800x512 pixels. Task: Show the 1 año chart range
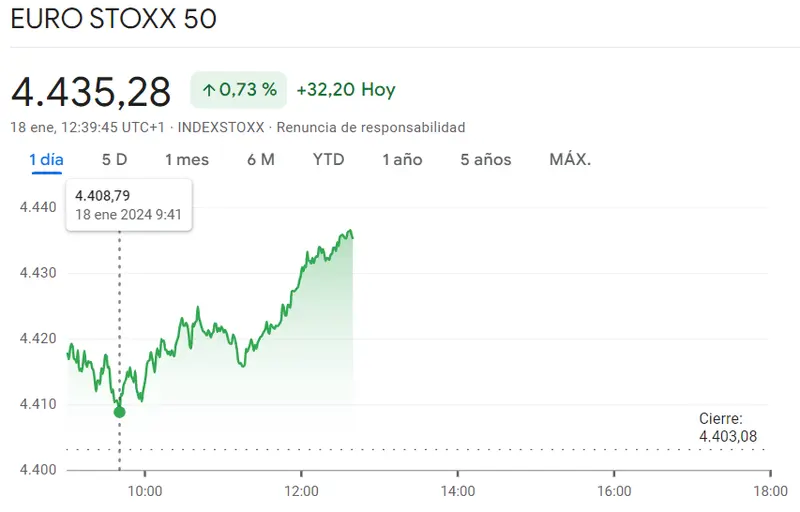402,160
